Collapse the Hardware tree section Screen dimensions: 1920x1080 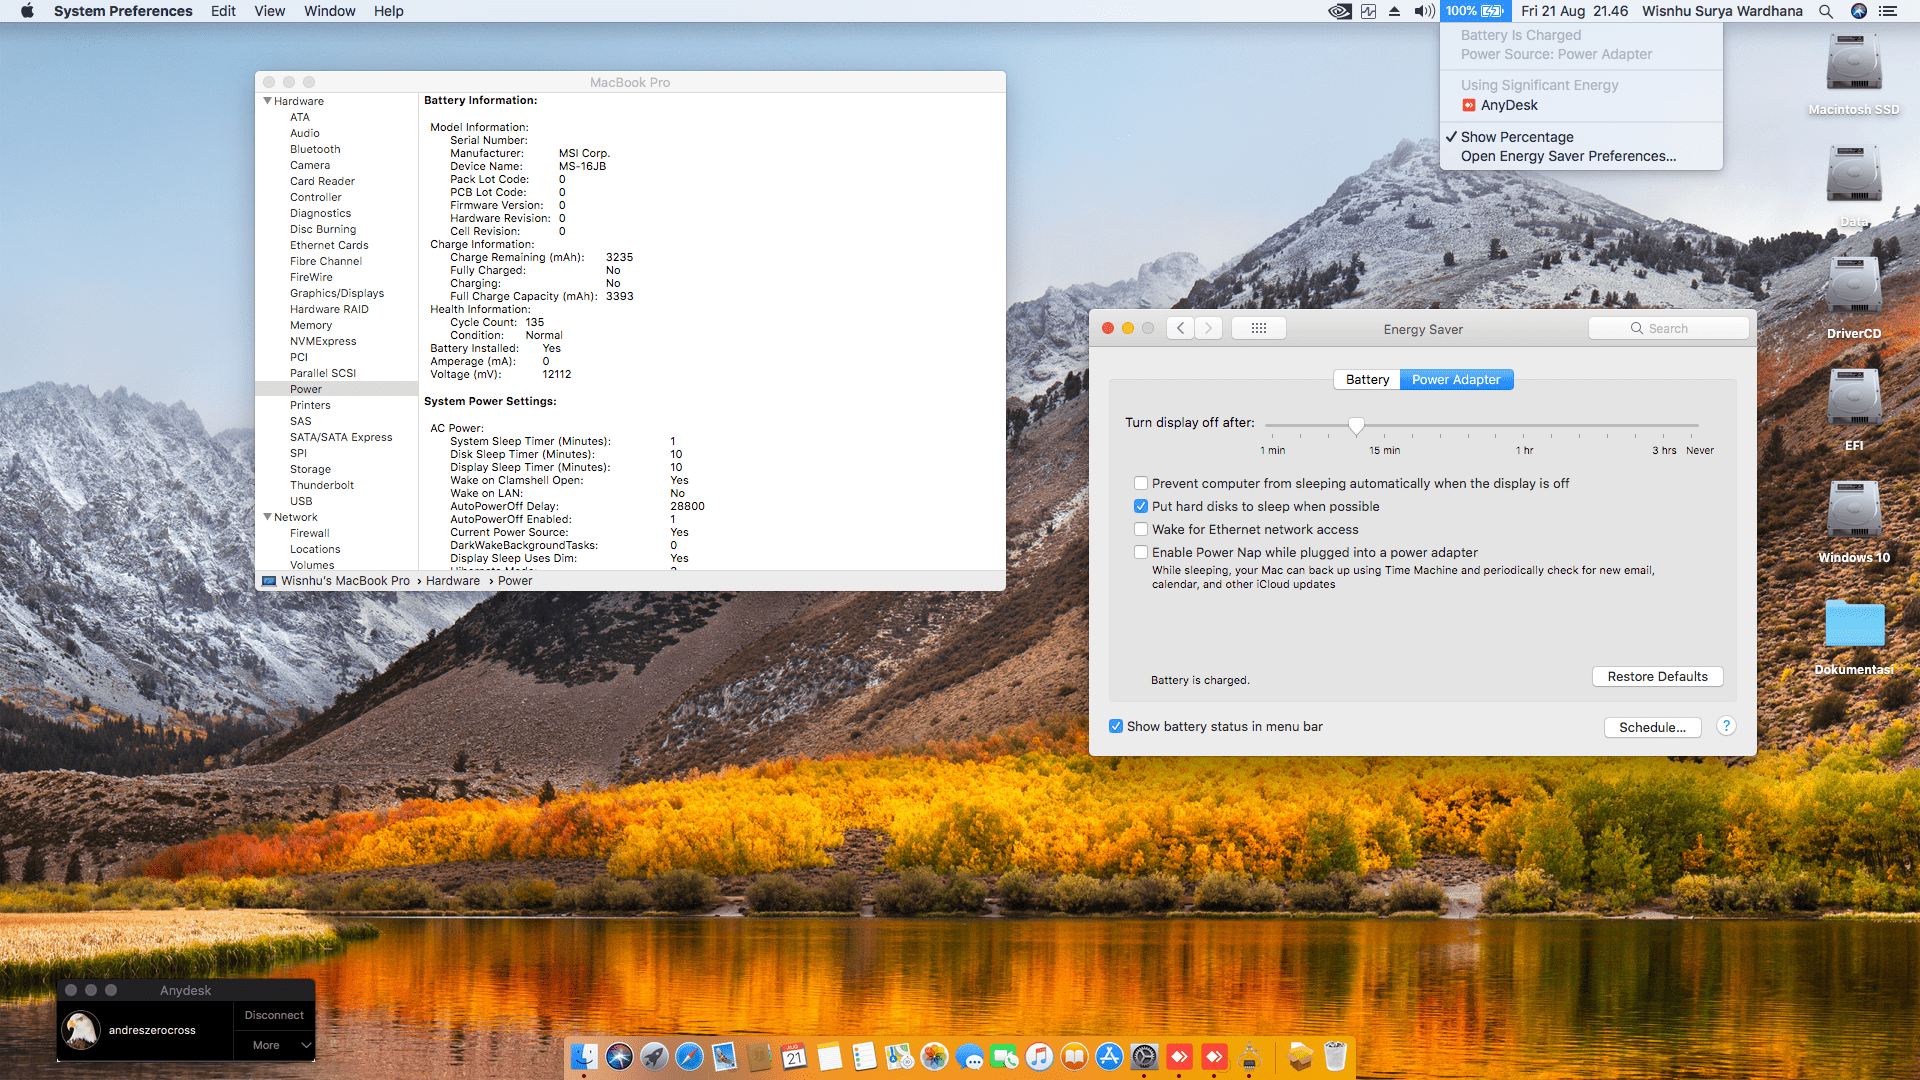267,101
